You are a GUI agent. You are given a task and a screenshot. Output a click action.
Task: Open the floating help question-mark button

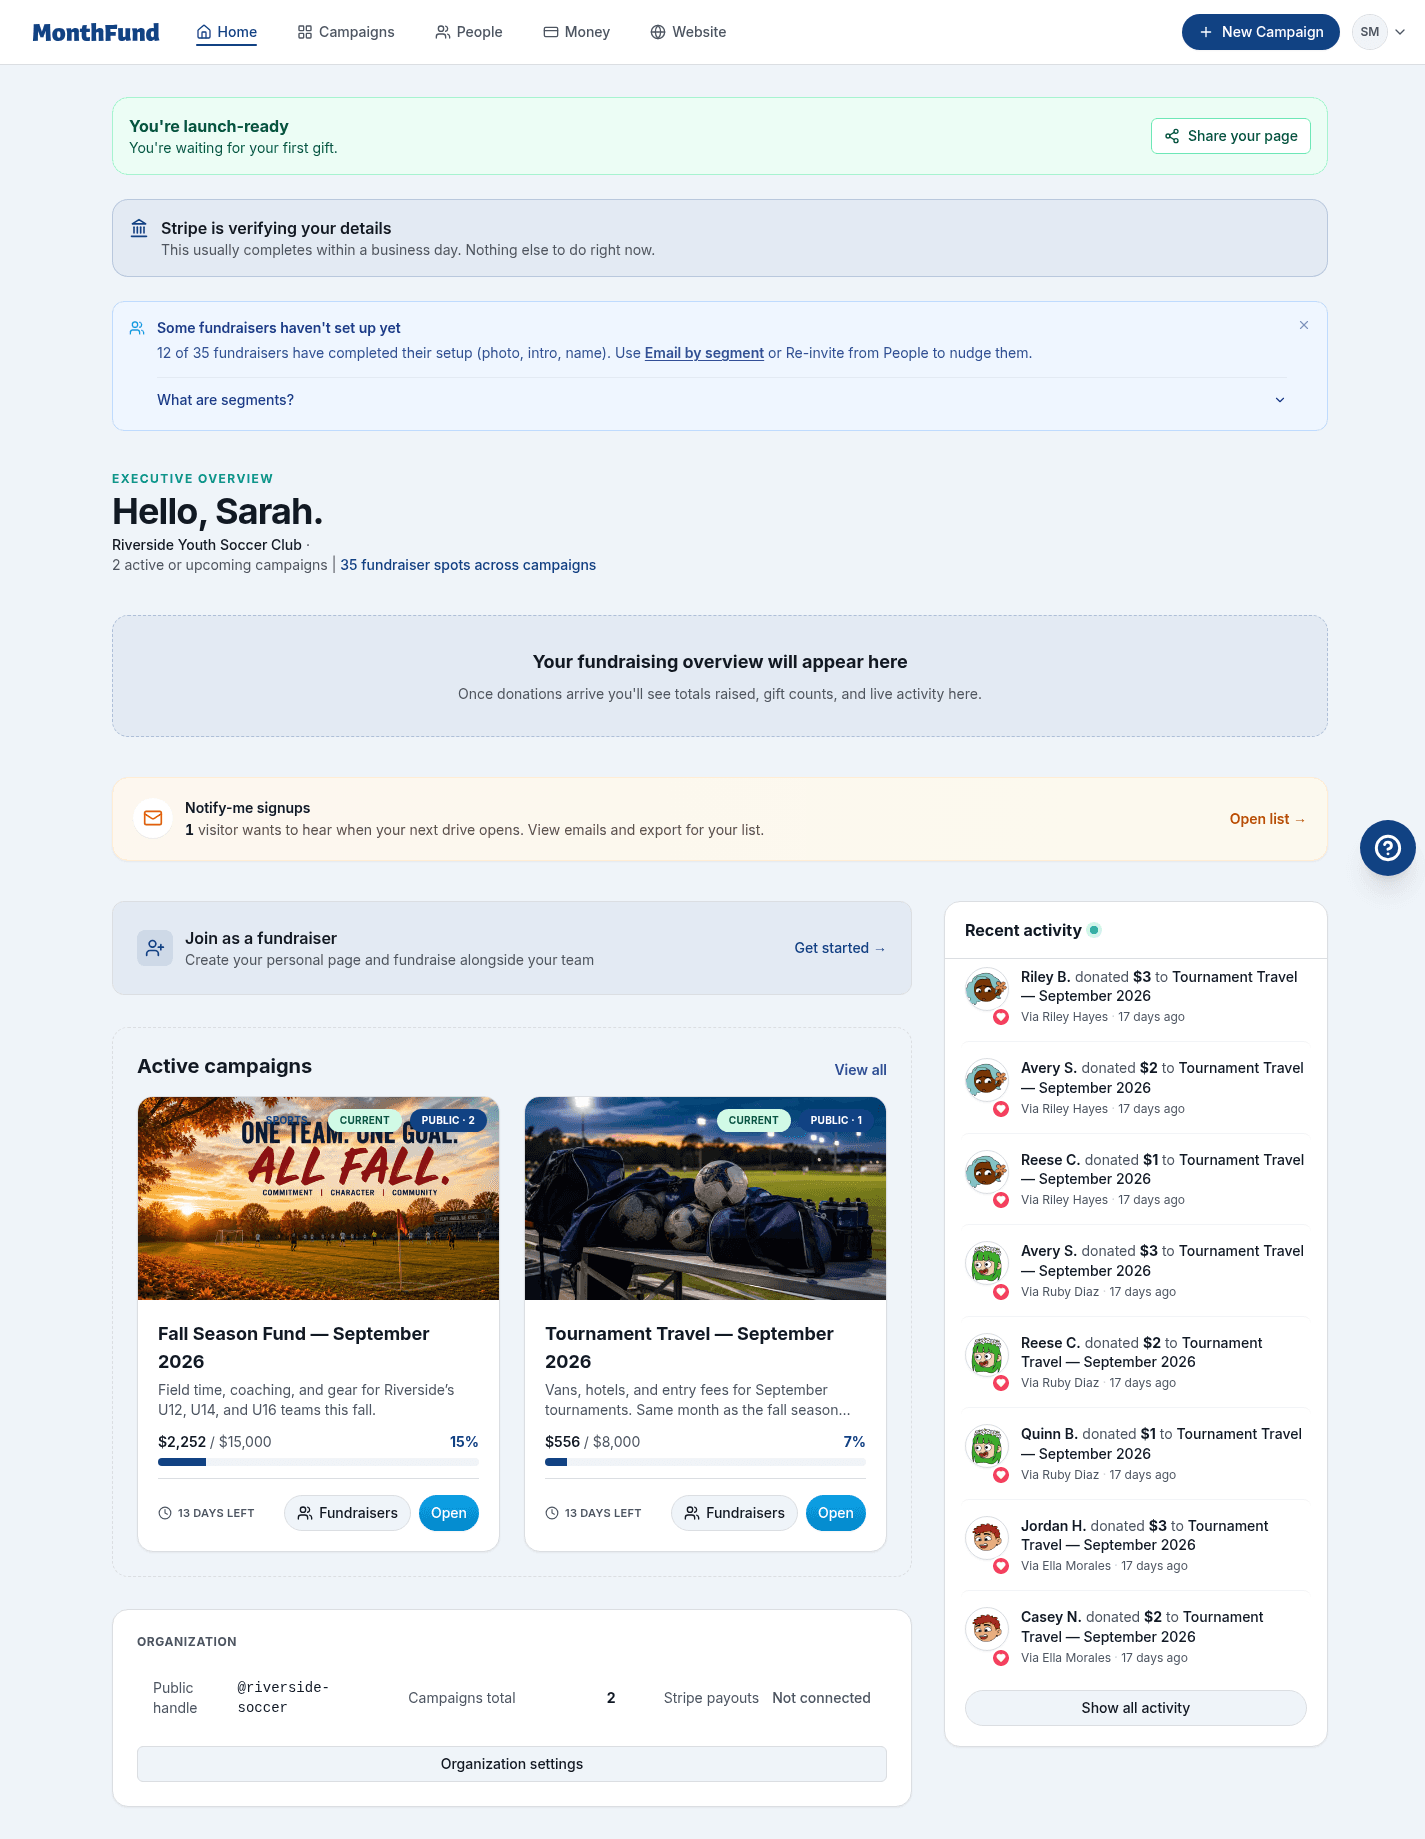click(1388, 848)
